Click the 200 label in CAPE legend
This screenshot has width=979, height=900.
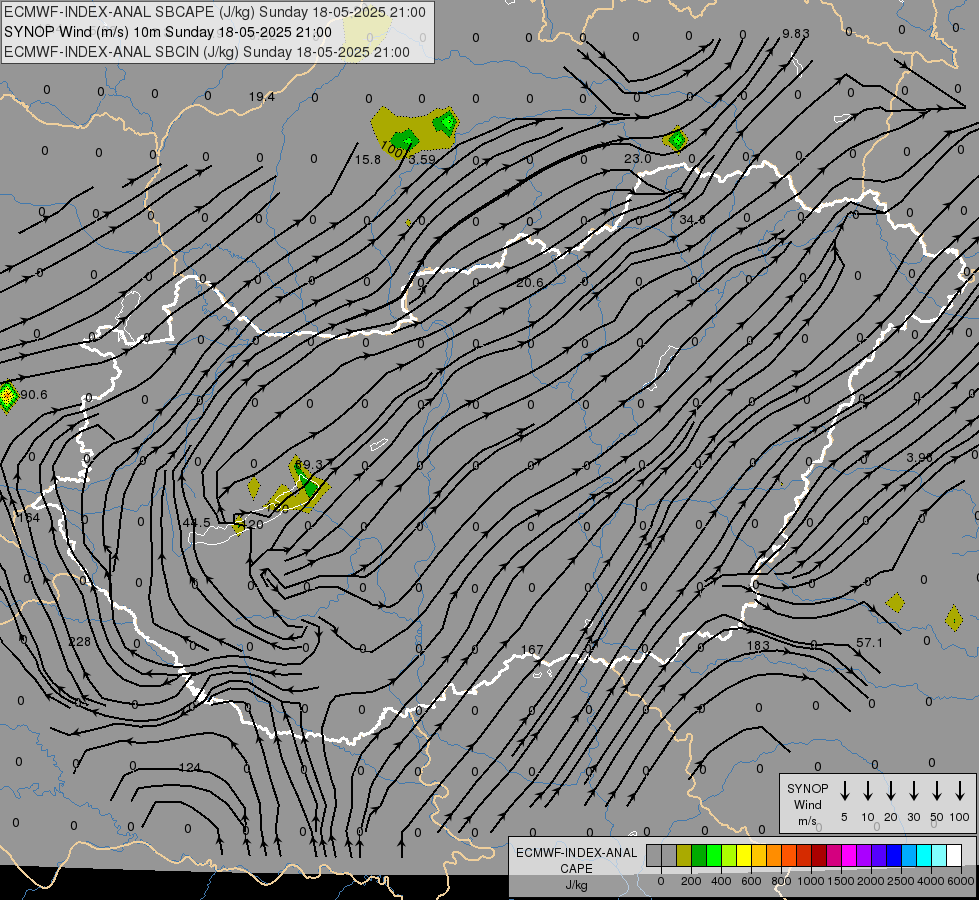691,881
